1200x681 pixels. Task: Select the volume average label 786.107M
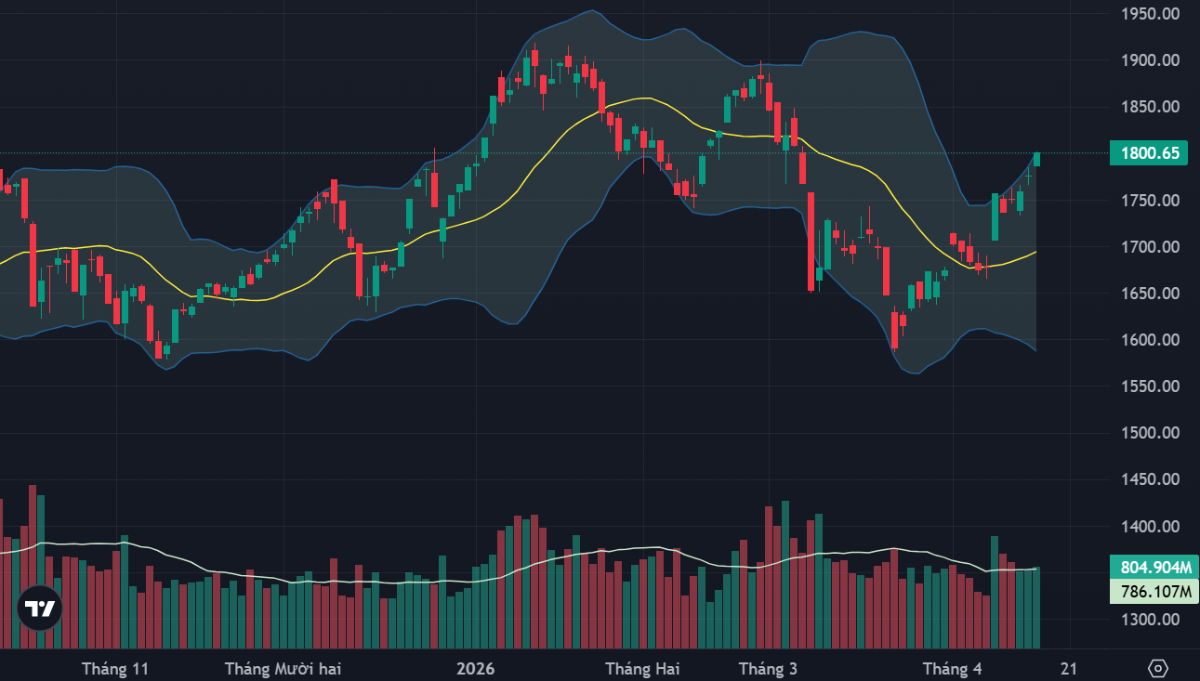coord(1153,591)
